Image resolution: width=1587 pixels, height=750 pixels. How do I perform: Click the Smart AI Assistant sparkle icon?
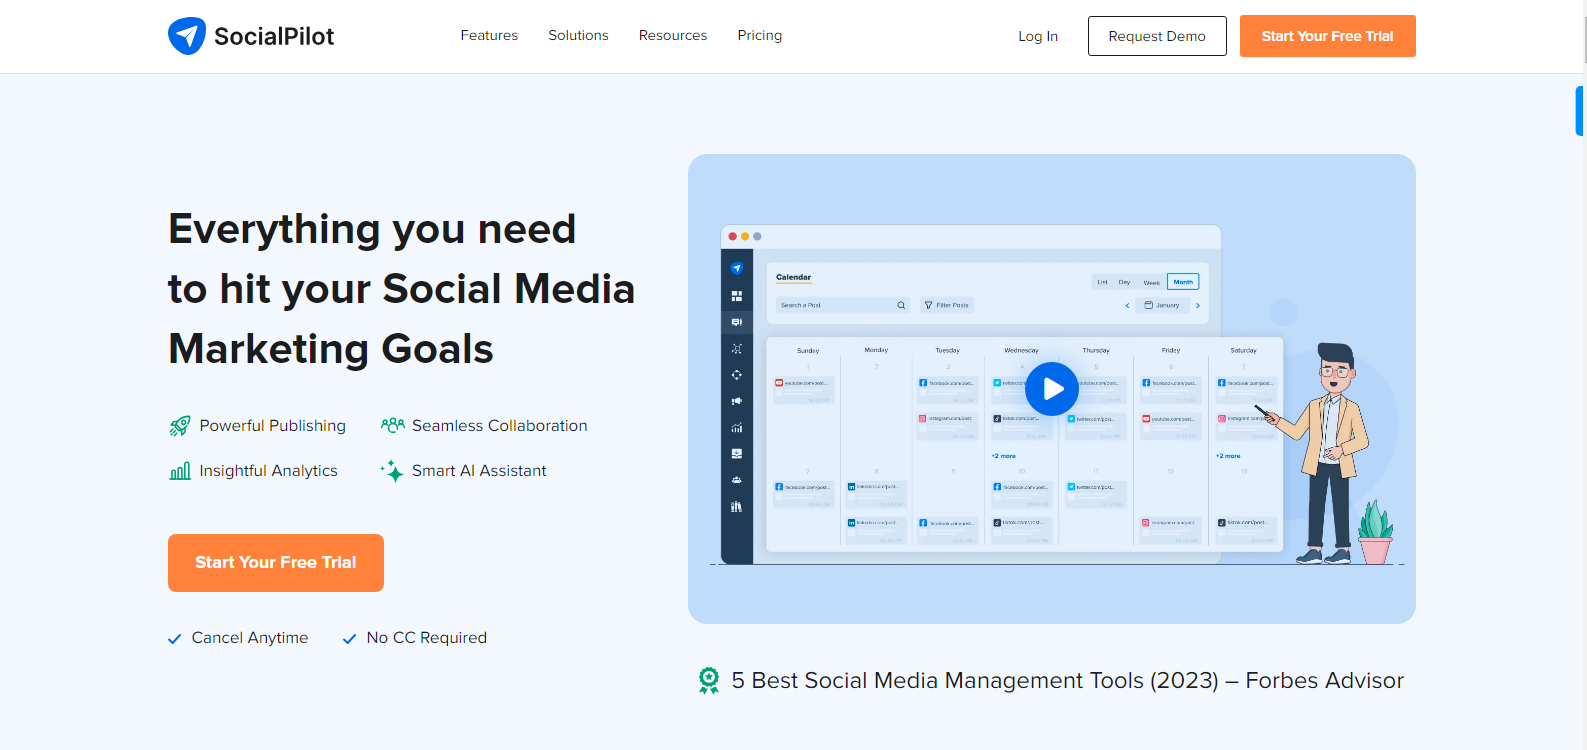(392, 470)
